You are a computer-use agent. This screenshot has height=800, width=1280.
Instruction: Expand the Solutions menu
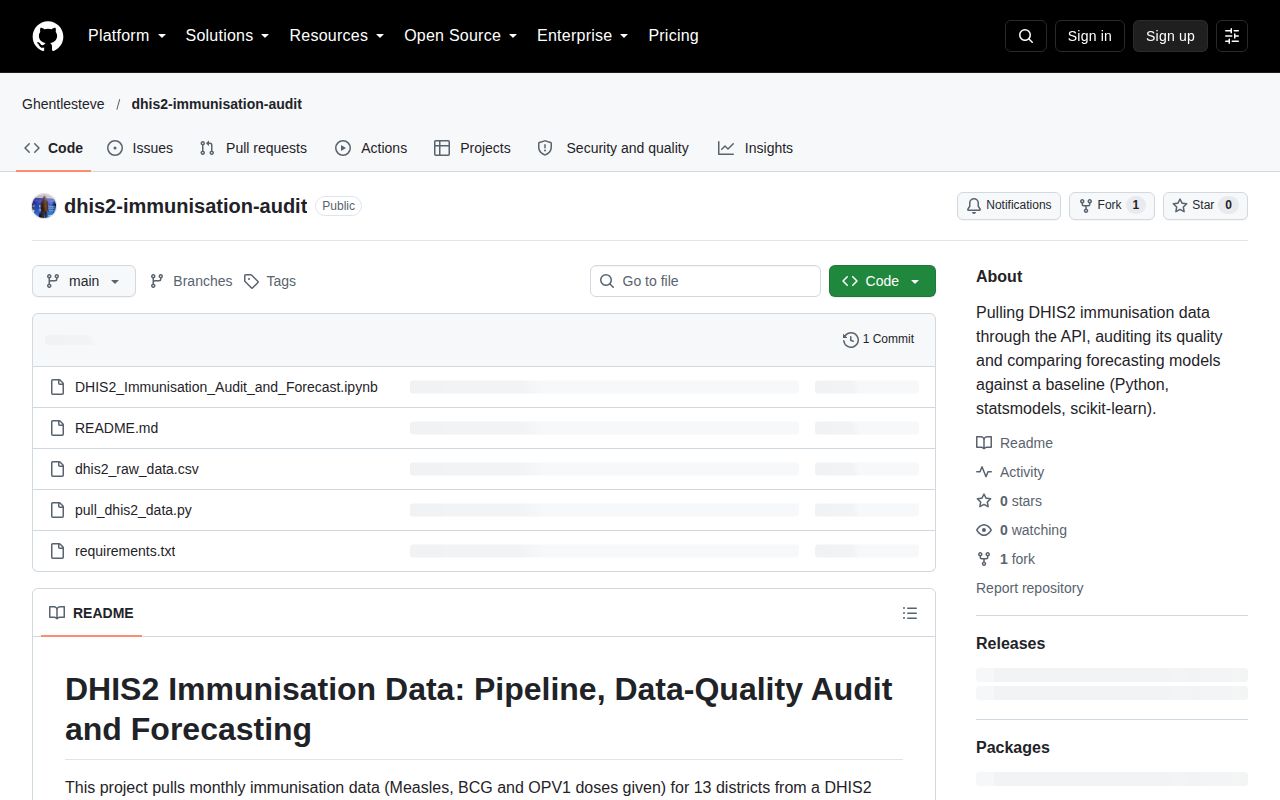click(228, 36)
